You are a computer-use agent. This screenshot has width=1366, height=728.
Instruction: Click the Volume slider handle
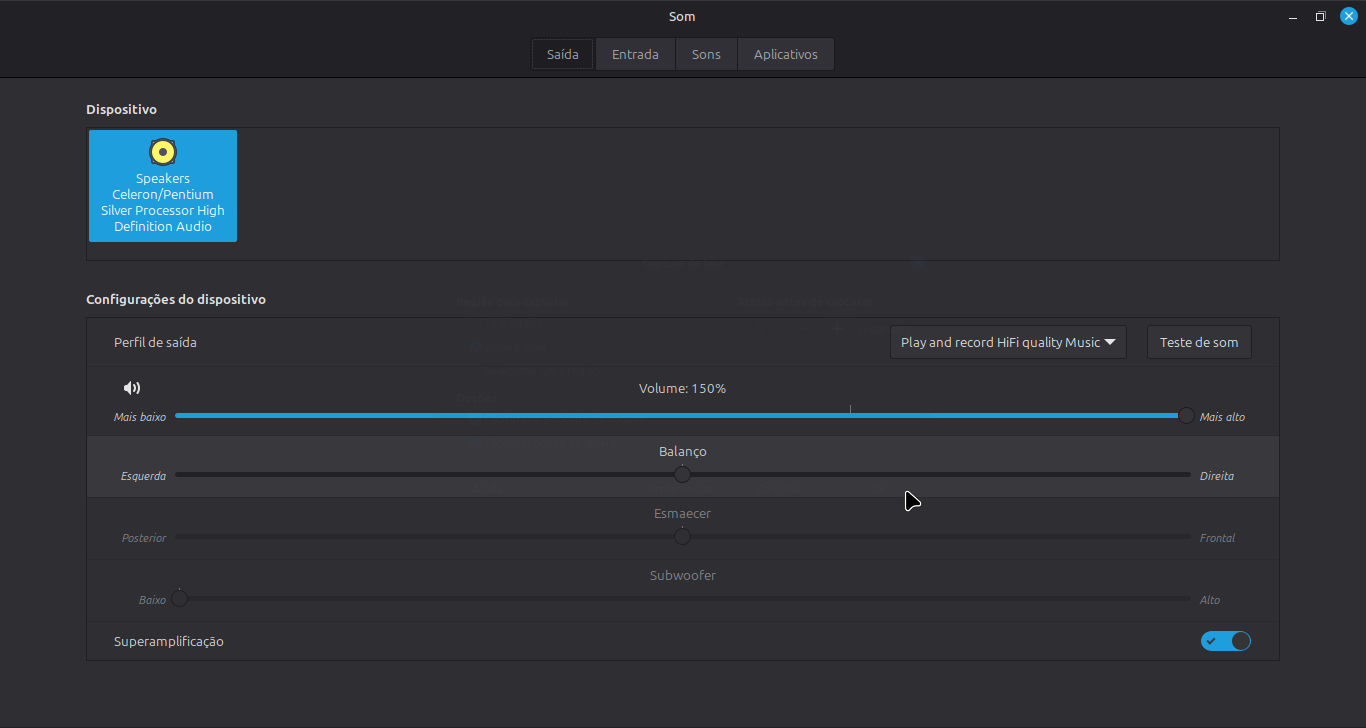tap(1186, 416)
